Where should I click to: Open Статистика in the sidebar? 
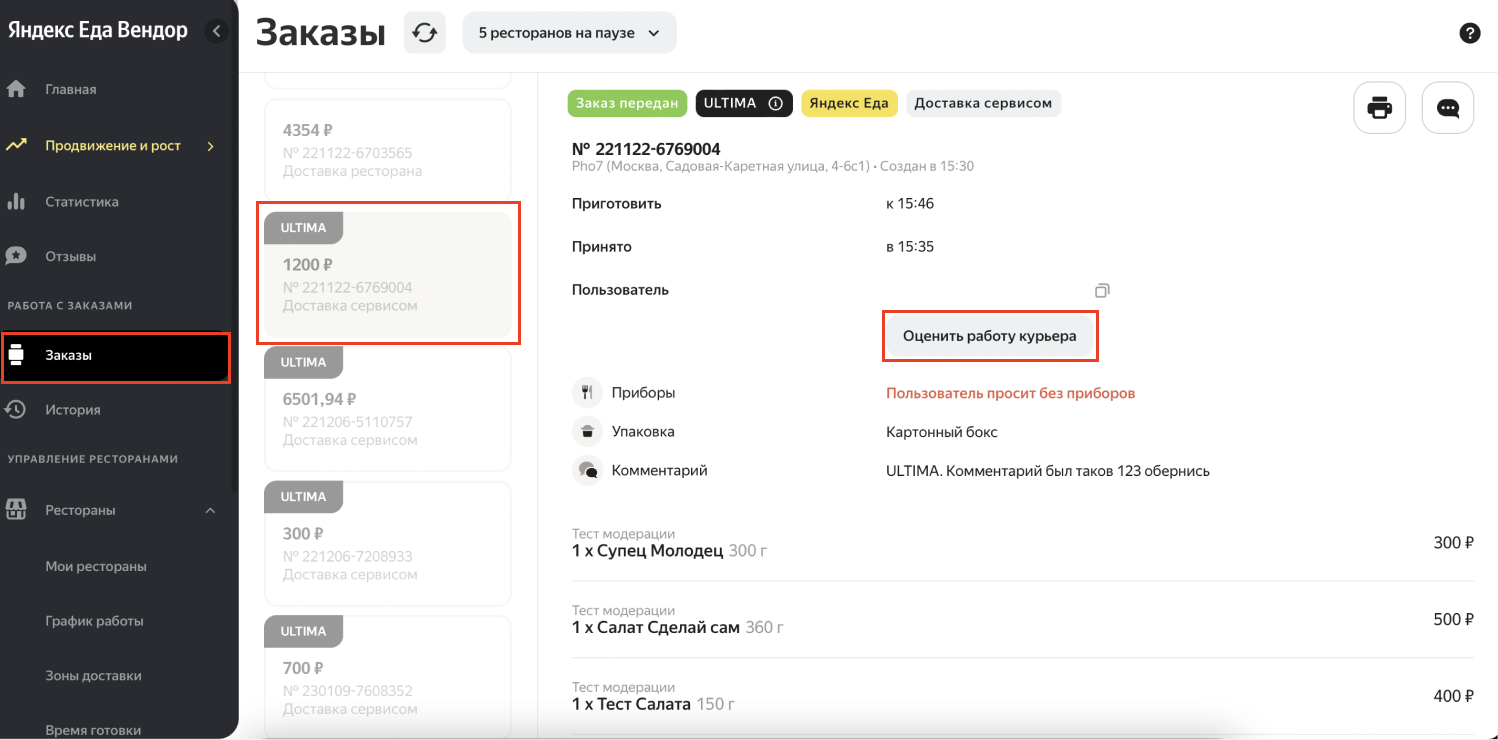point(81,202)
